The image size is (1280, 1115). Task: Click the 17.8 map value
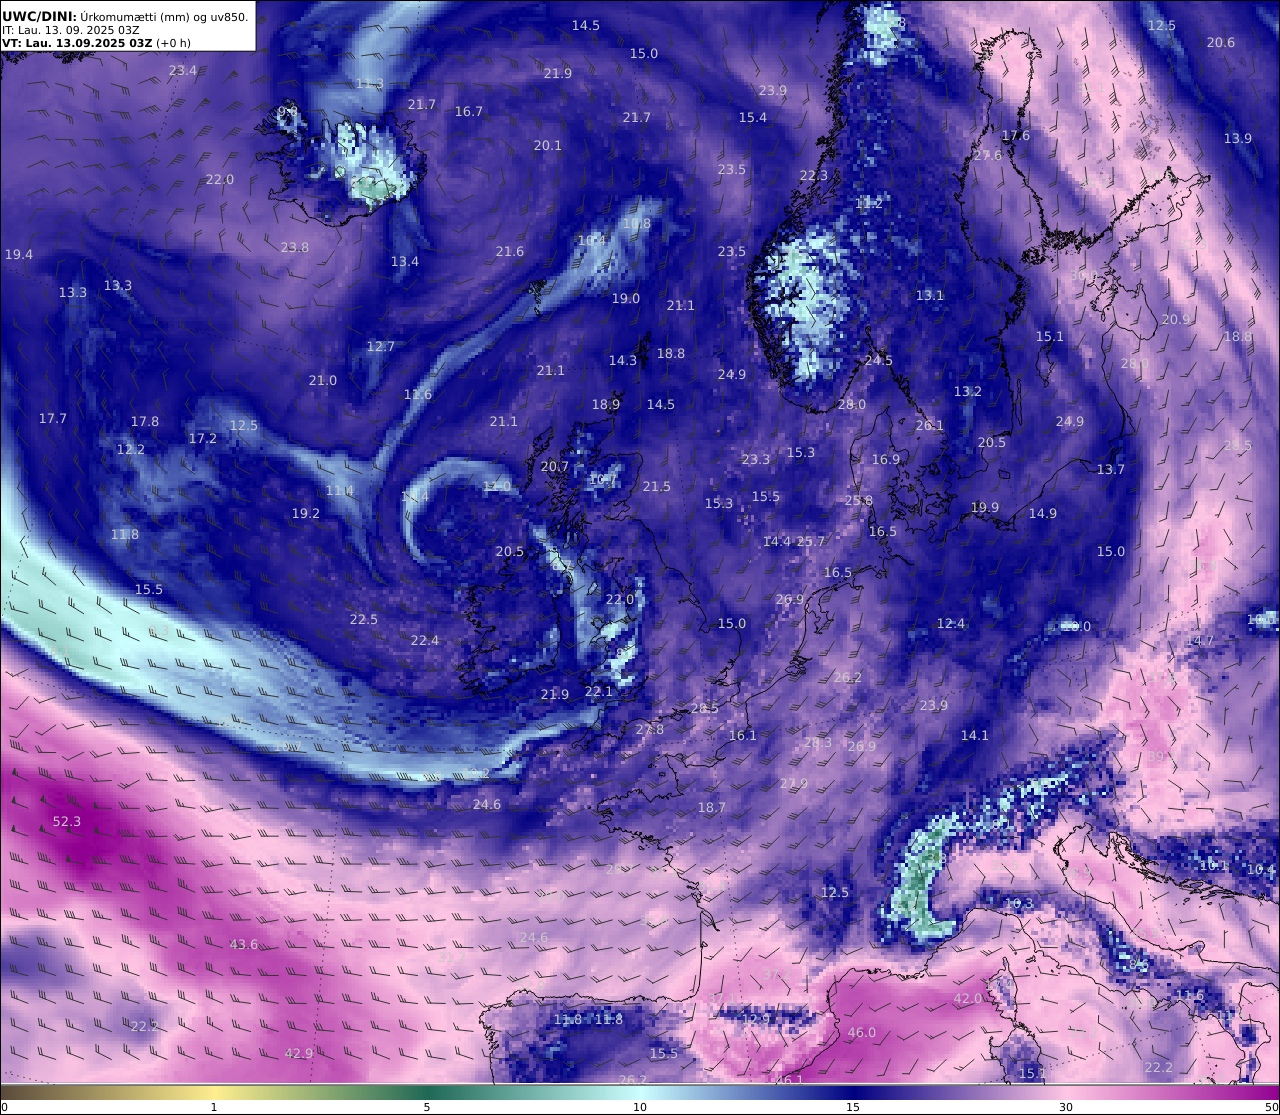point(145,421)
